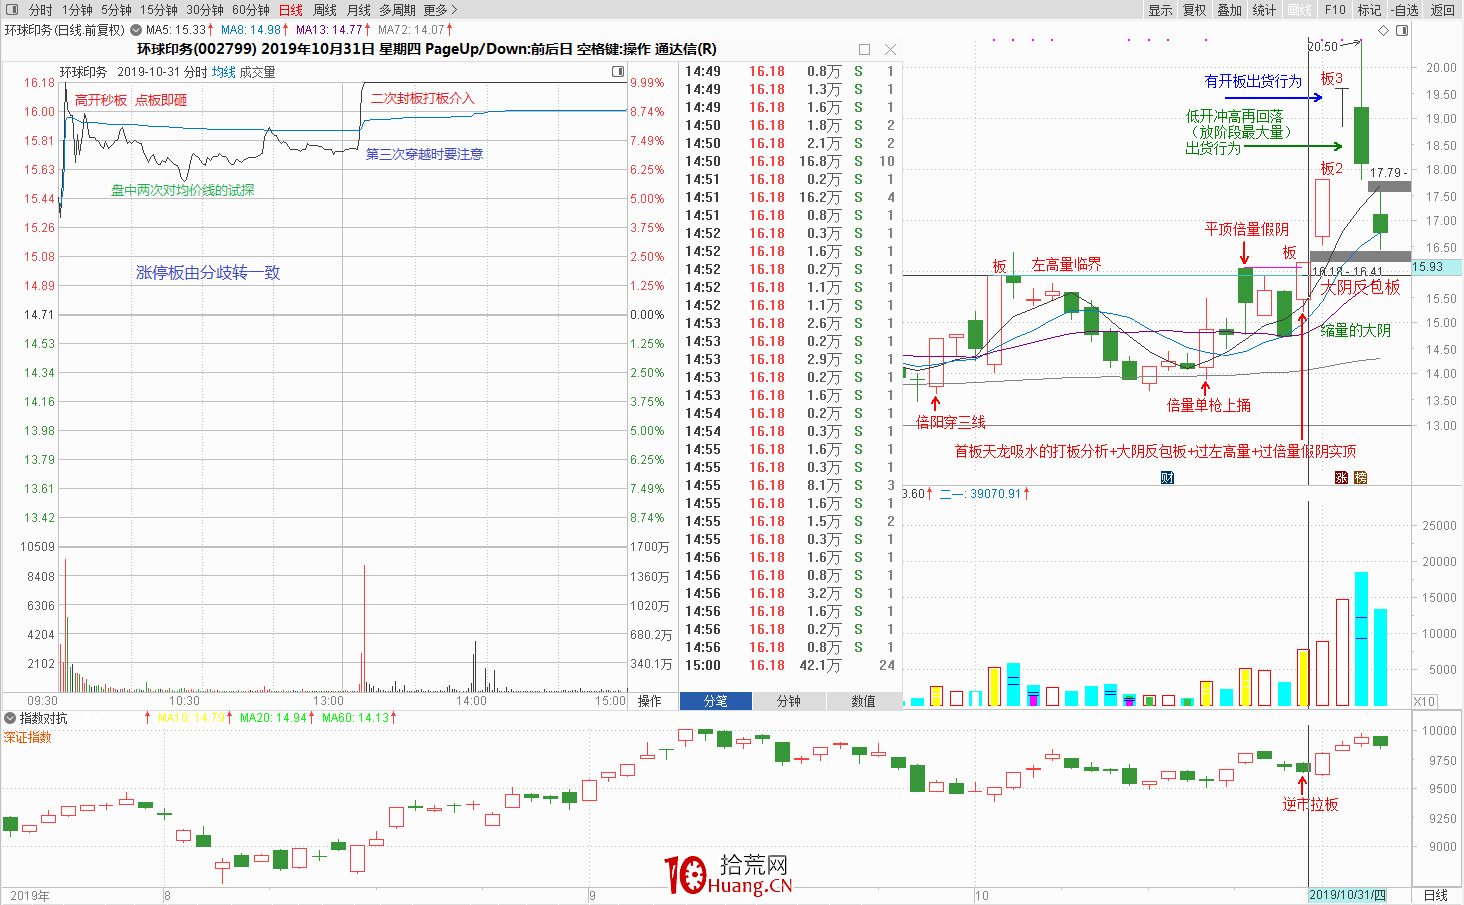Click the 统计 statistics button

point(1264,9)
